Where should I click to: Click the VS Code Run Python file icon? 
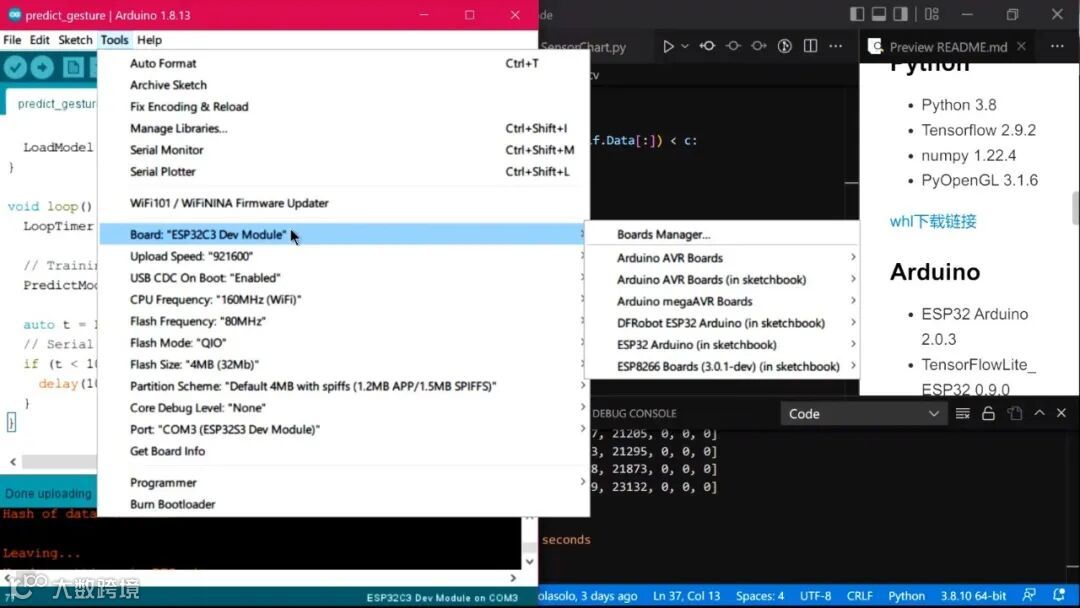(x=667, y=46)
